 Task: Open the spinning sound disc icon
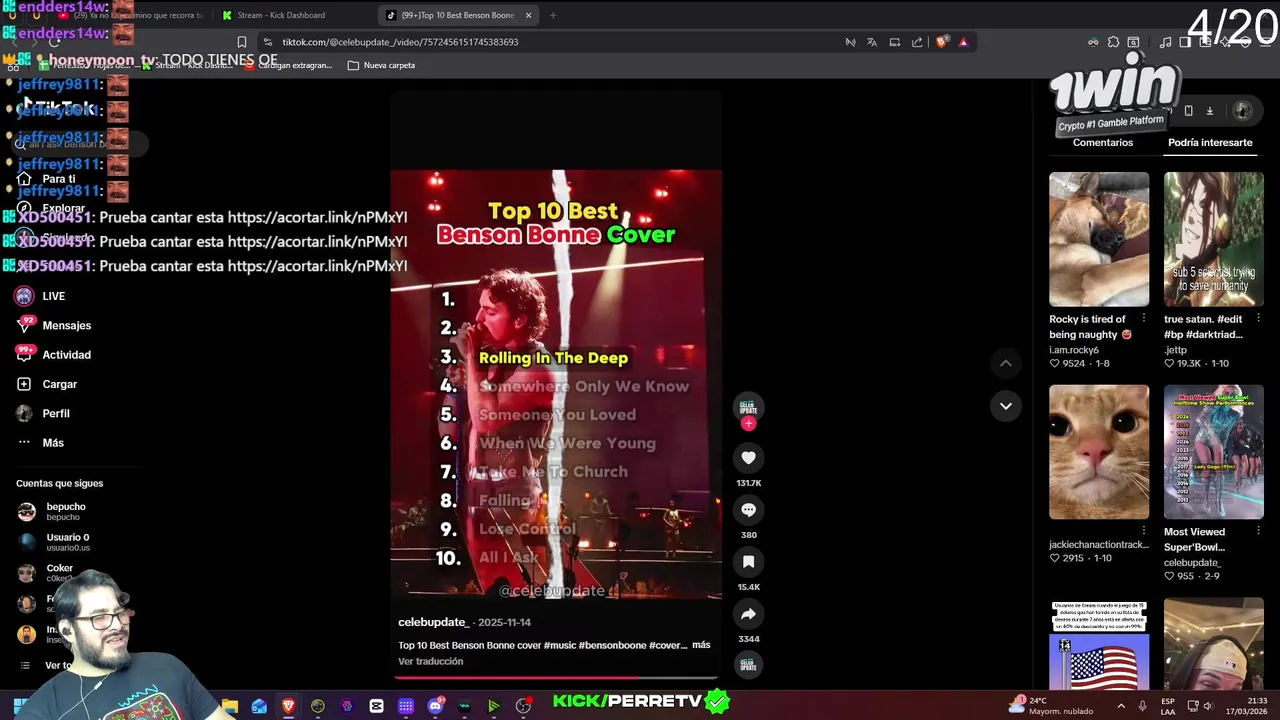748,665
